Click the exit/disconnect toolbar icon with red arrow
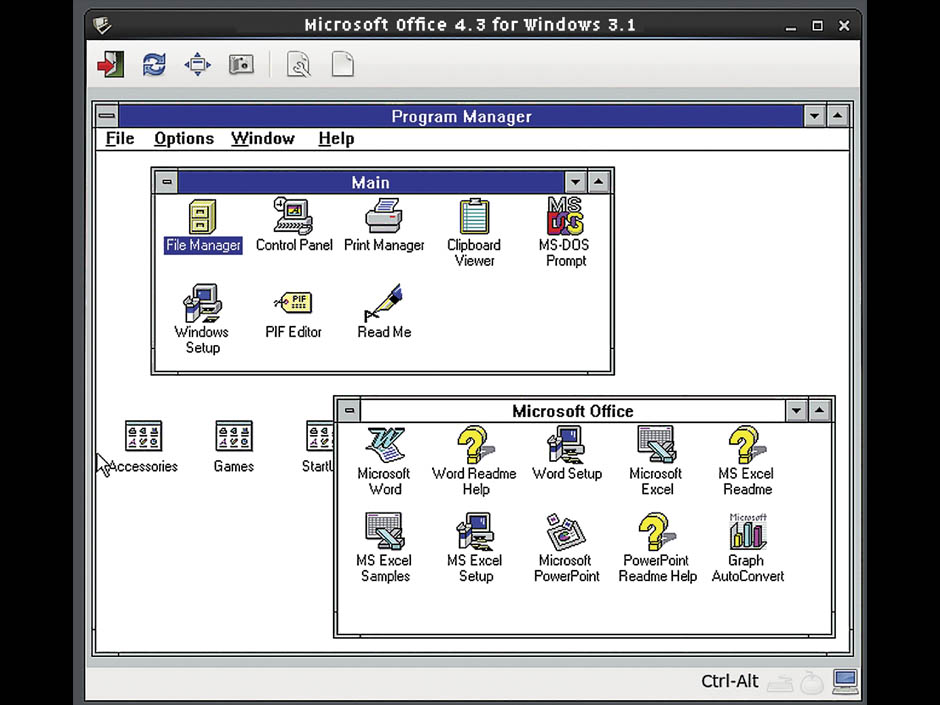 pos(111,64)
